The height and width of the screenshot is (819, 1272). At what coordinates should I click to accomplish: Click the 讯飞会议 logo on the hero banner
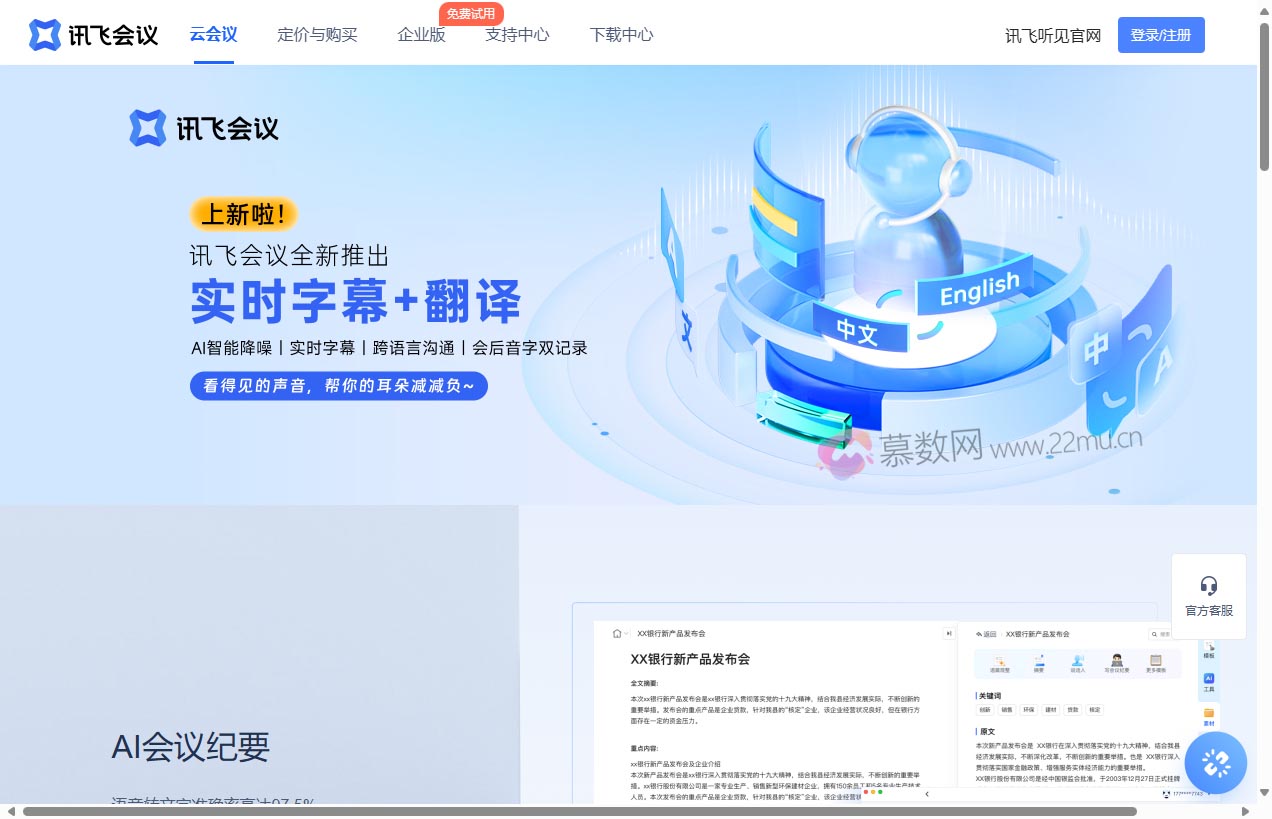[x=204, y=128]
